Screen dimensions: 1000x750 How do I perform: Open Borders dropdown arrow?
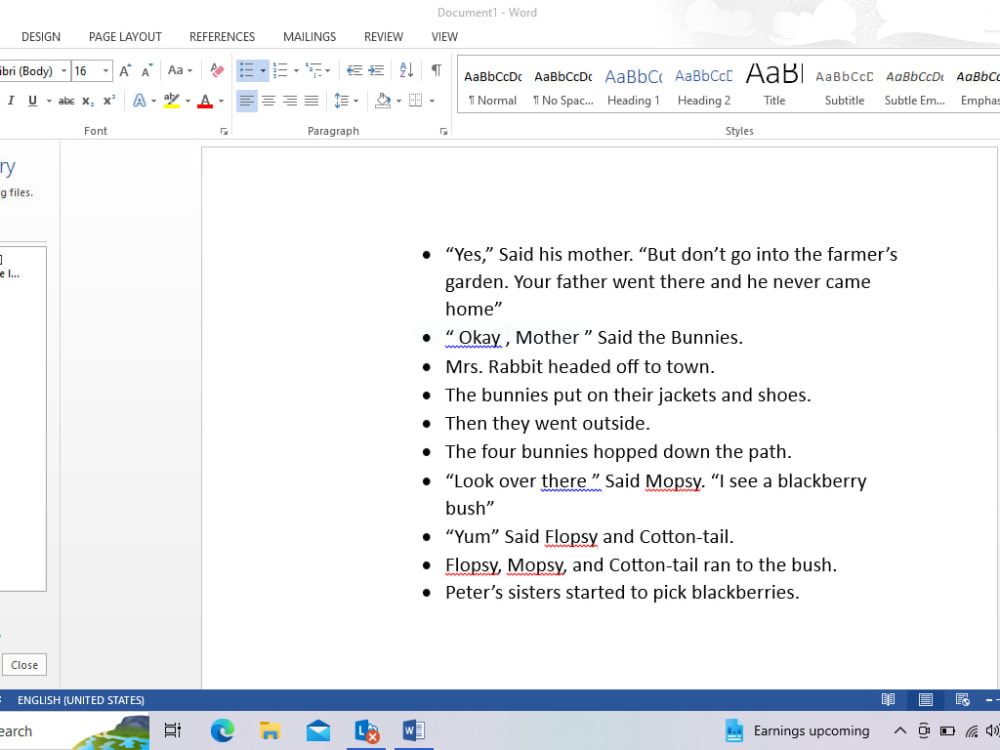(x=432, y=101)
